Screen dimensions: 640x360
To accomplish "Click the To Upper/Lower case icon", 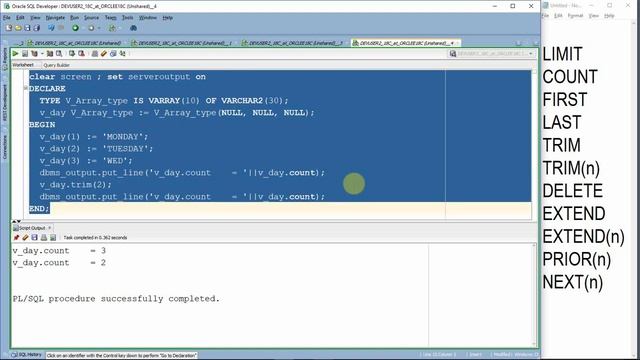I will coord(122,53).
